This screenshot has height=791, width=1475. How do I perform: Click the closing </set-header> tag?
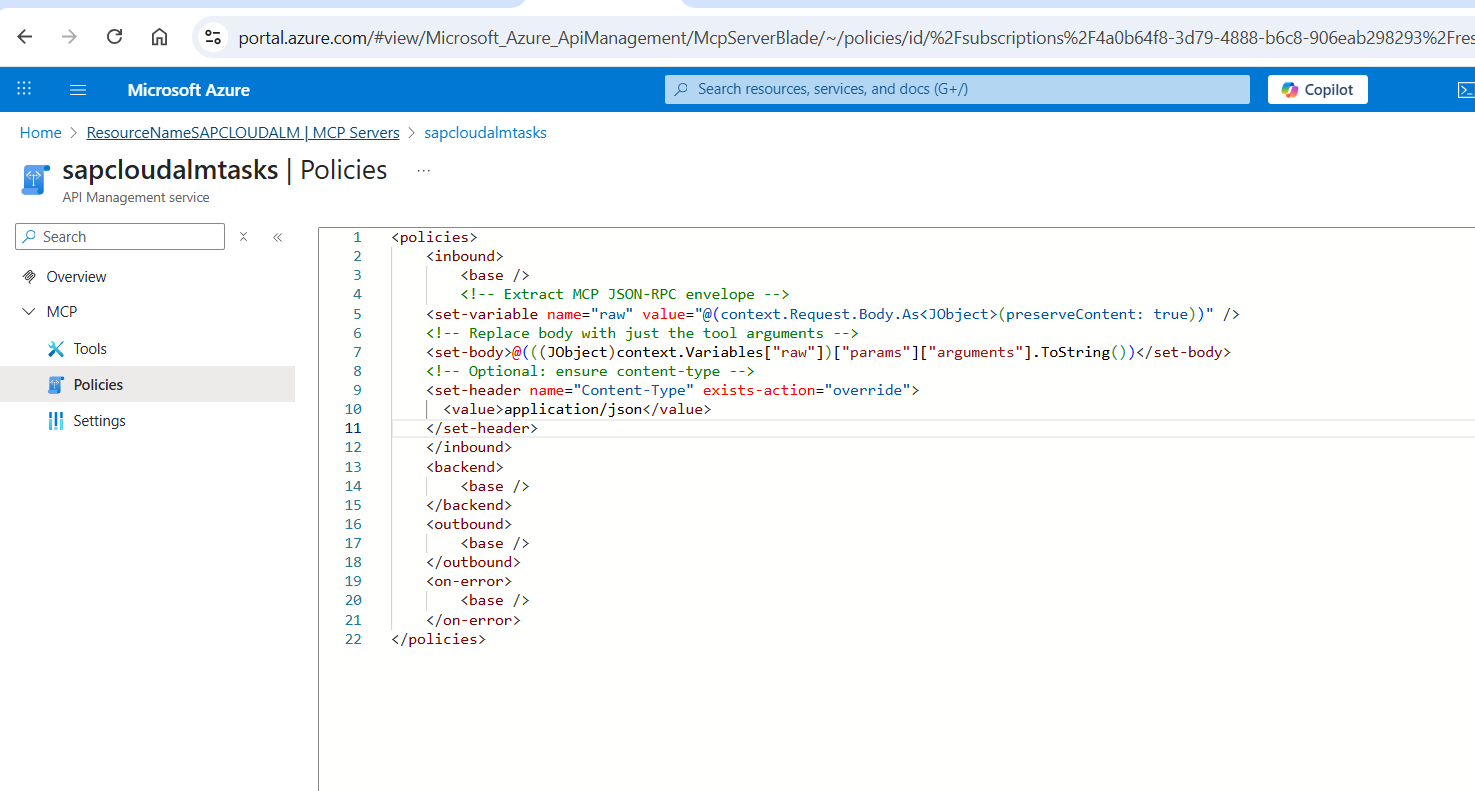[482, 429]
